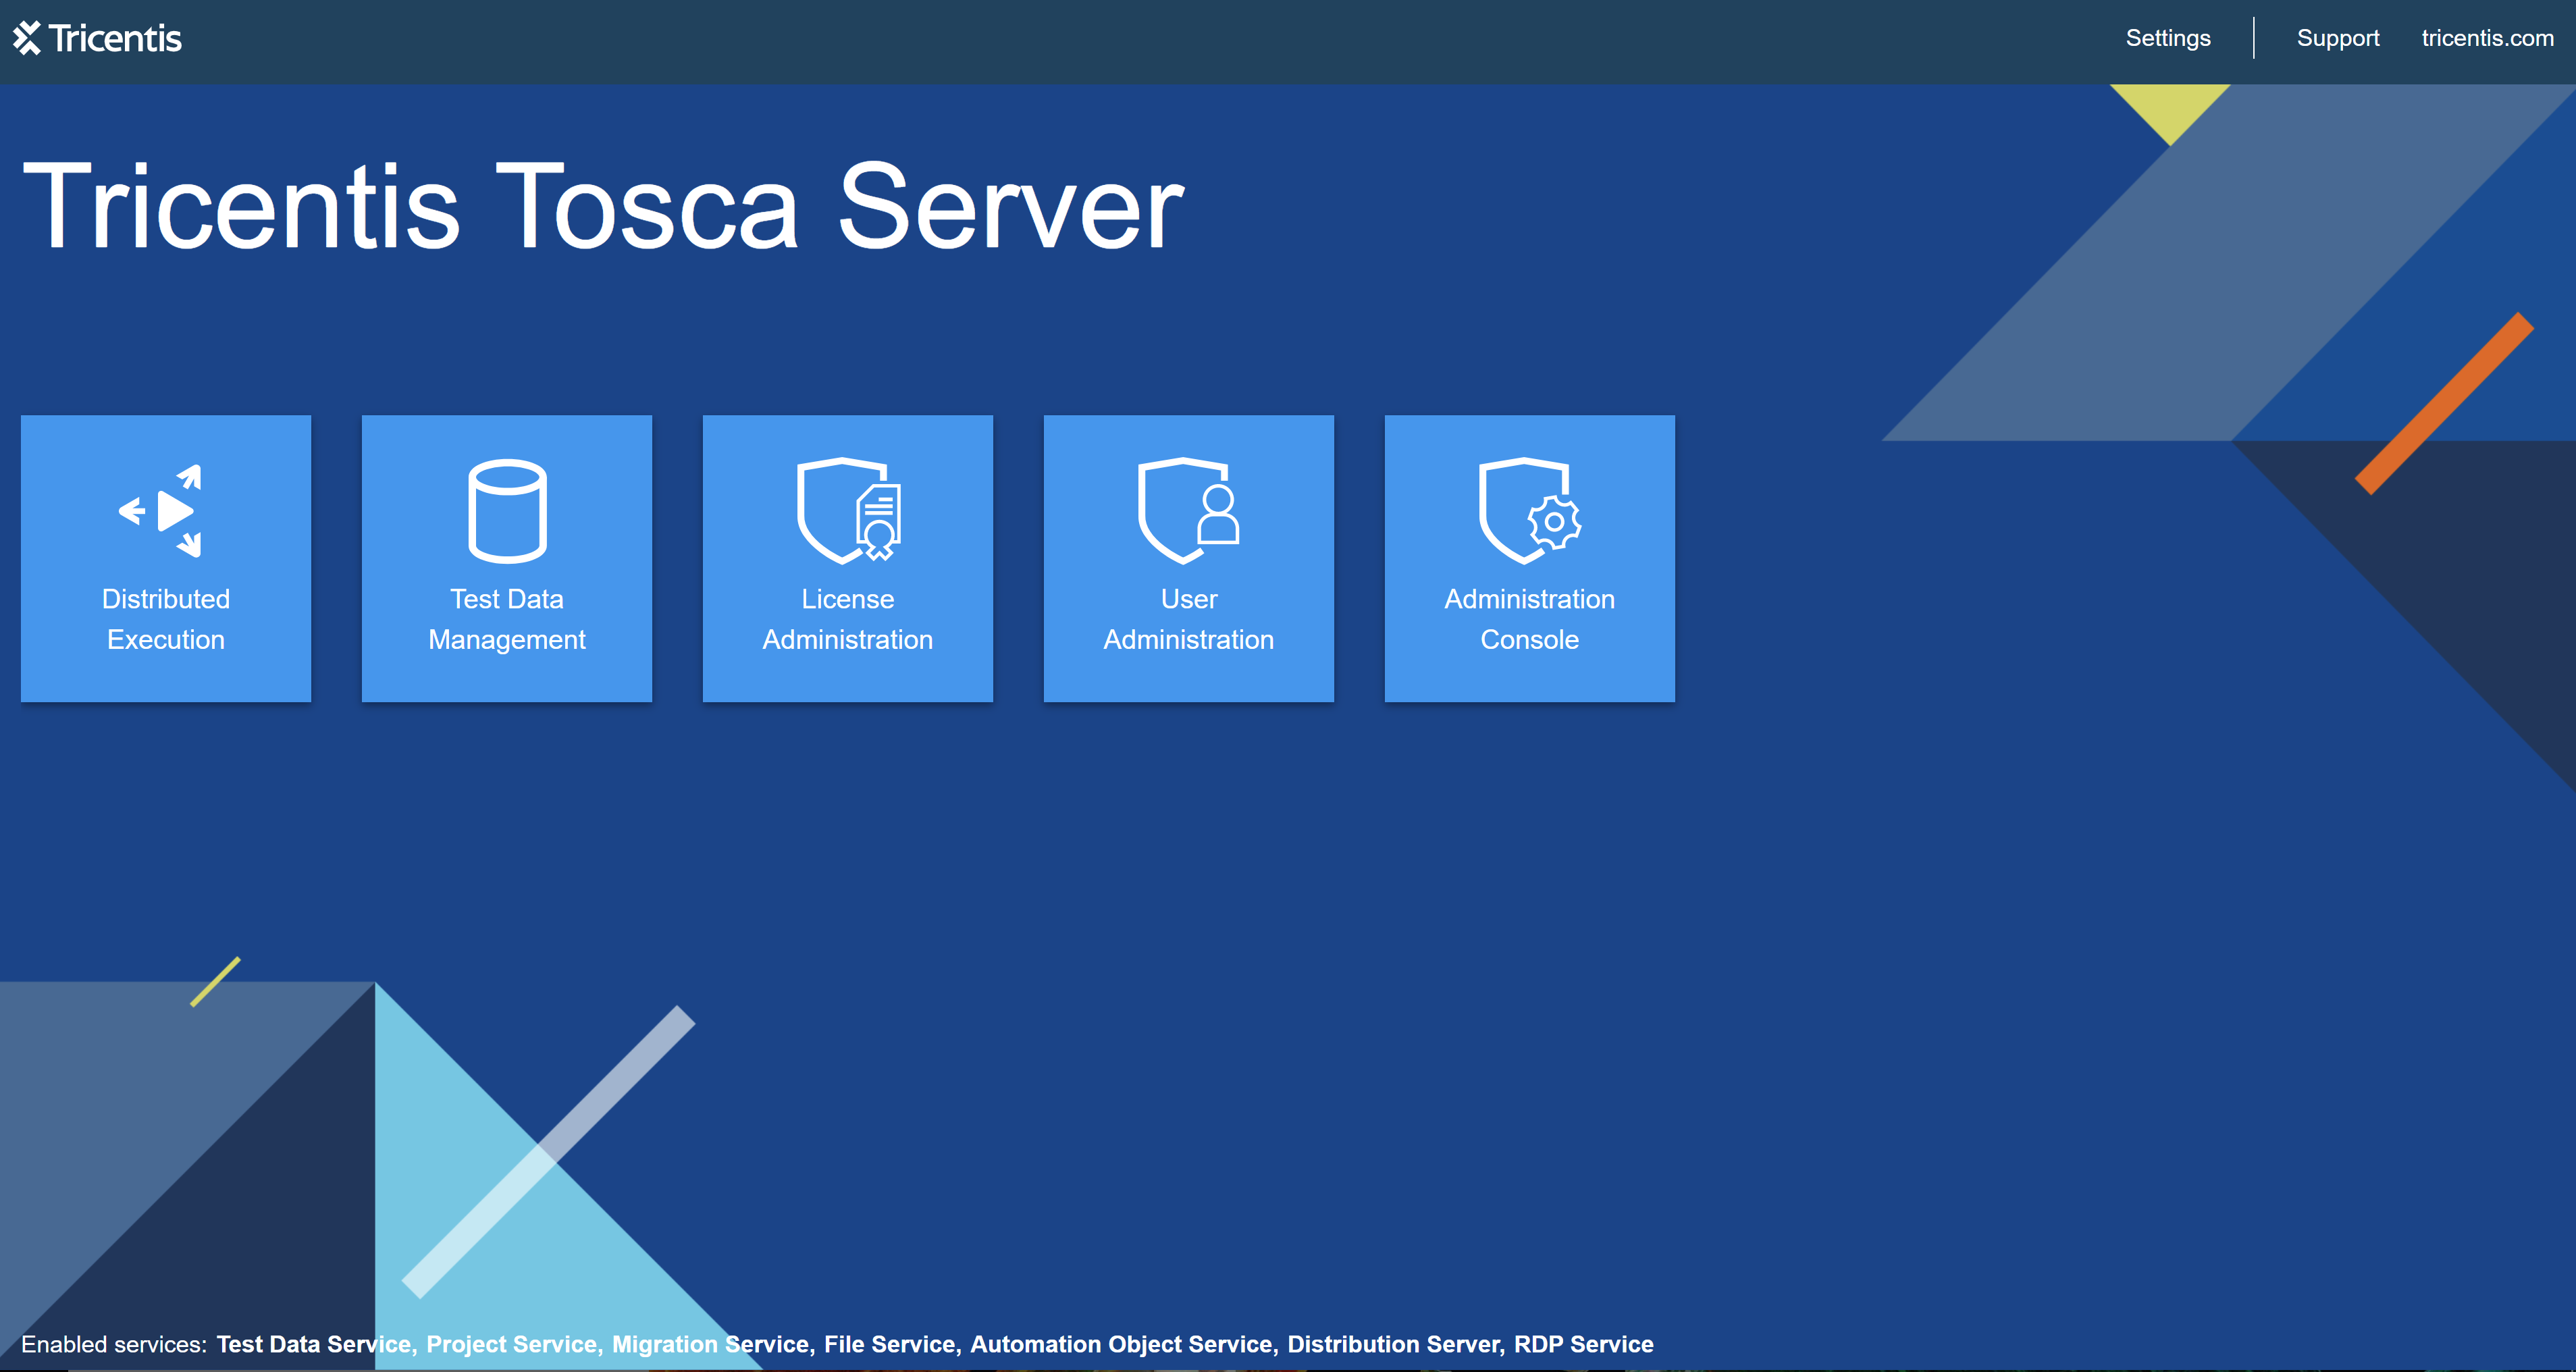Open the Settings menu item

(x=2167, y=38)
